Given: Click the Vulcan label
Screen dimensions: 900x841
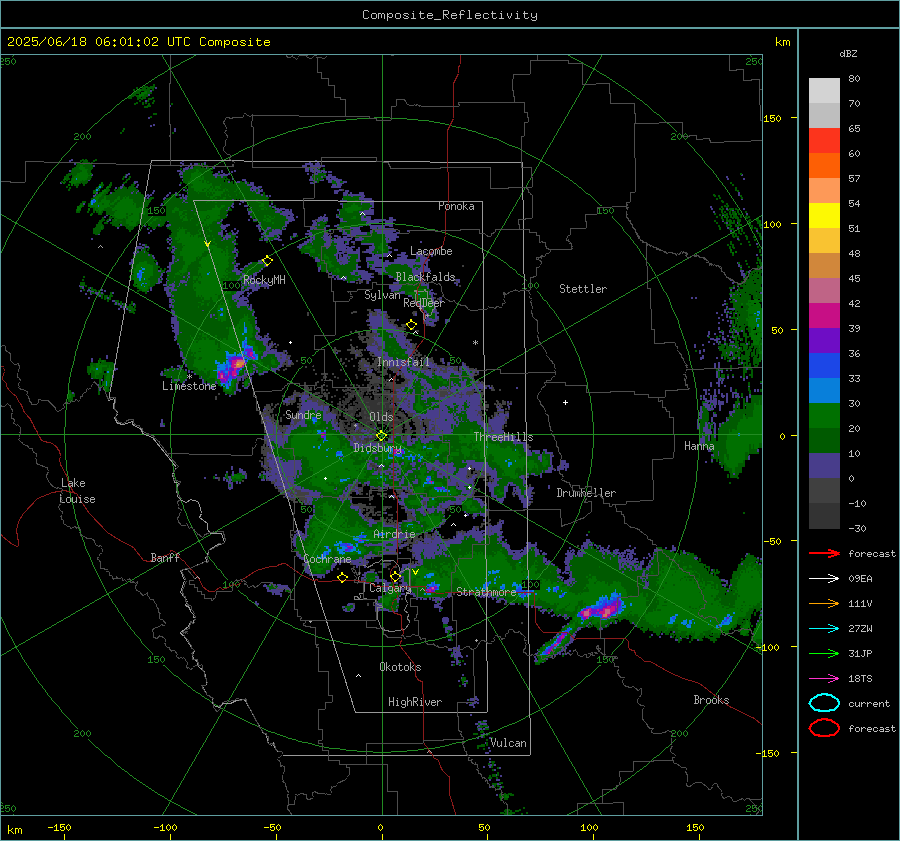Looking at the screenshot, I should tap(508, 743).
